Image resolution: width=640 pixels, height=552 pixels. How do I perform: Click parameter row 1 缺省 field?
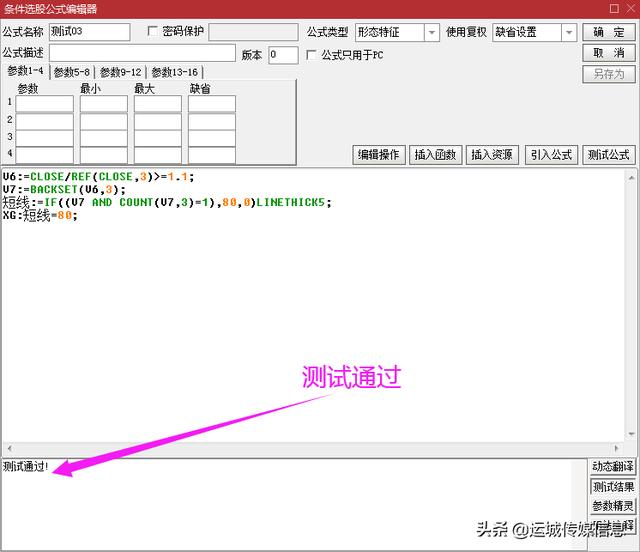pyautogui.click(x=212, y=104)
